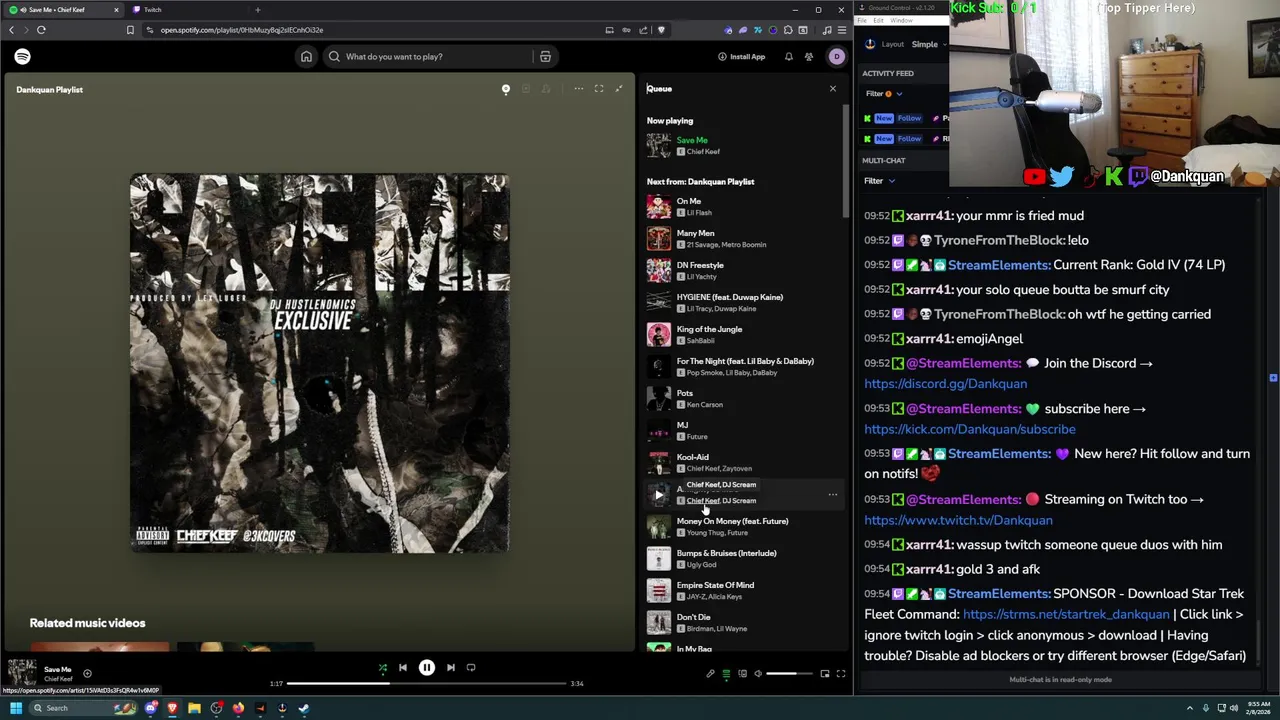Adjust the volume slider
1280x720 pixels.
[x=790, y=674]
